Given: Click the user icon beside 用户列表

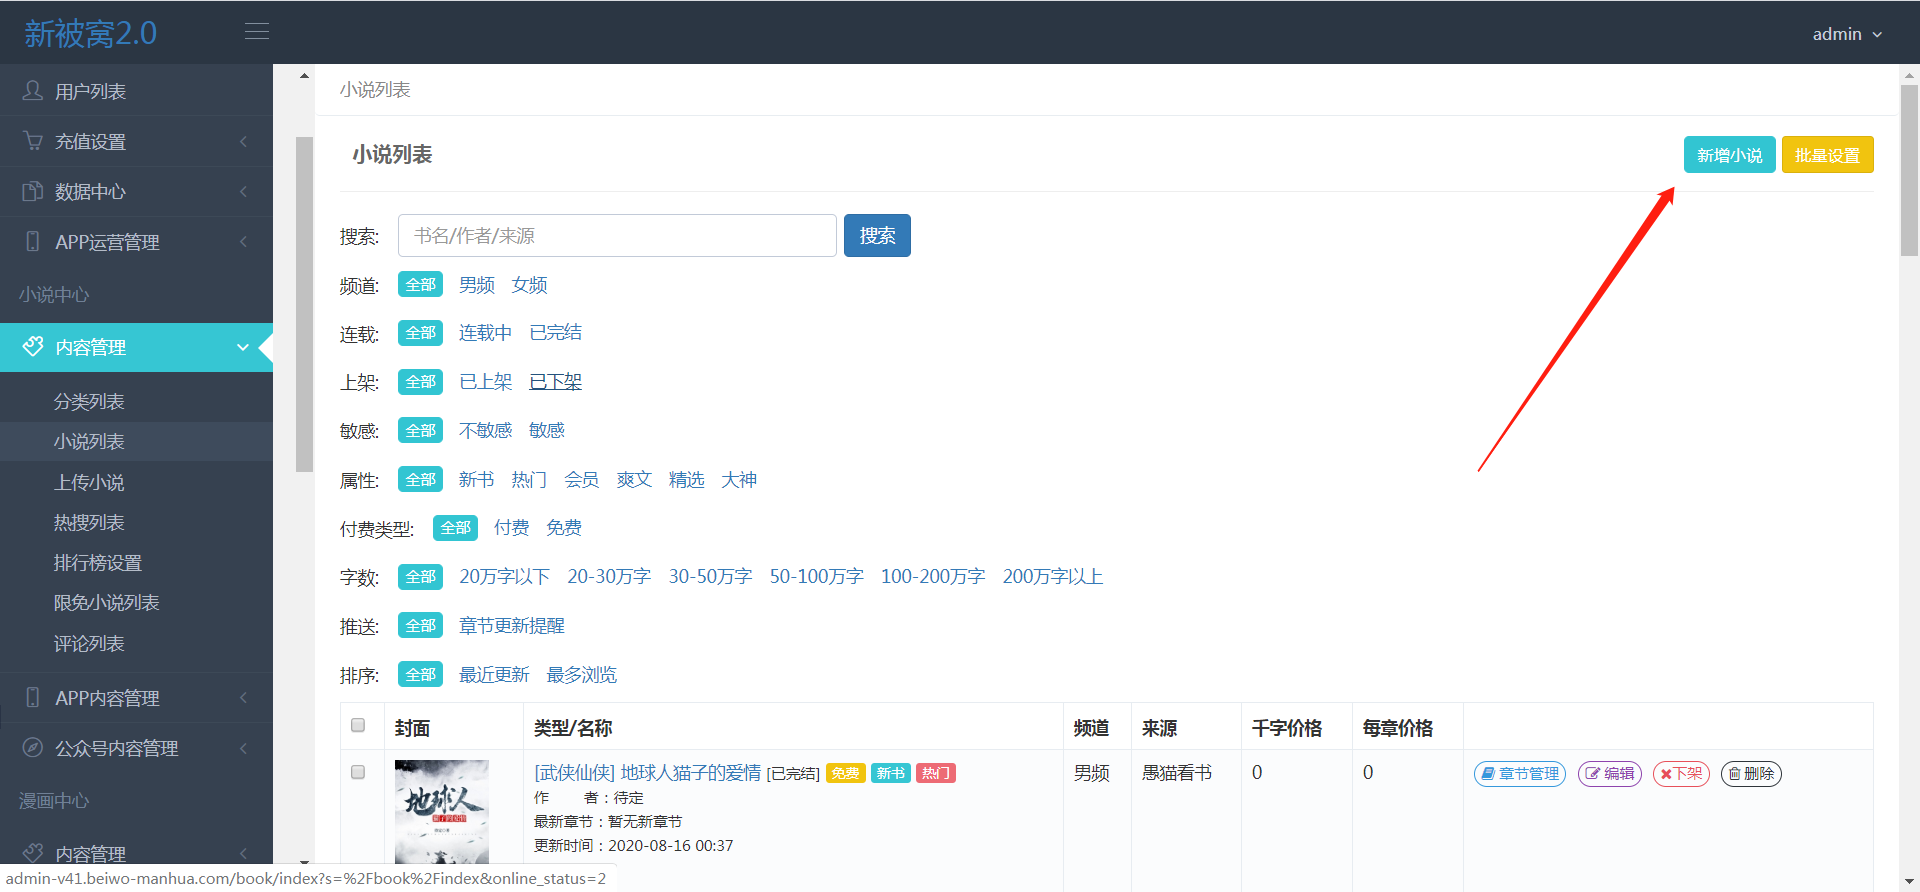Looking at the screenshot, I should pyautogui.click(x=33, y=91).
